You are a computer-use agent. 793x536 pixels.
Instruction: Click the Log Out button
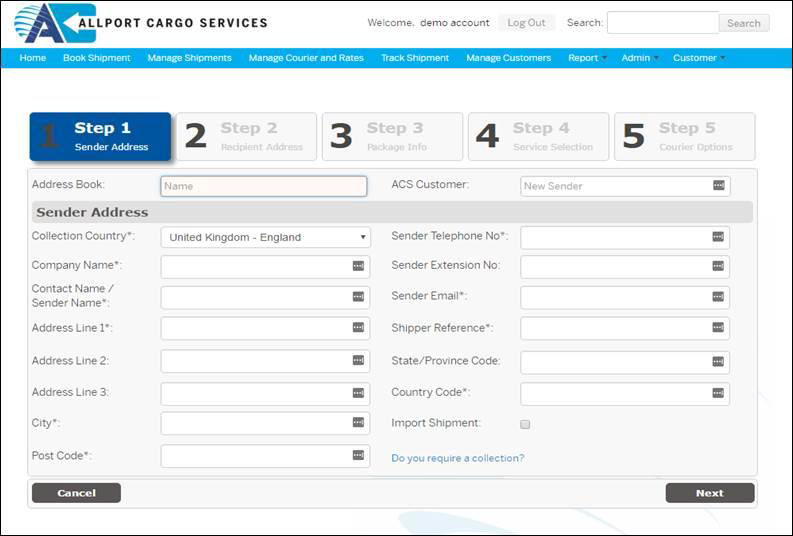(x=526, y=23)
